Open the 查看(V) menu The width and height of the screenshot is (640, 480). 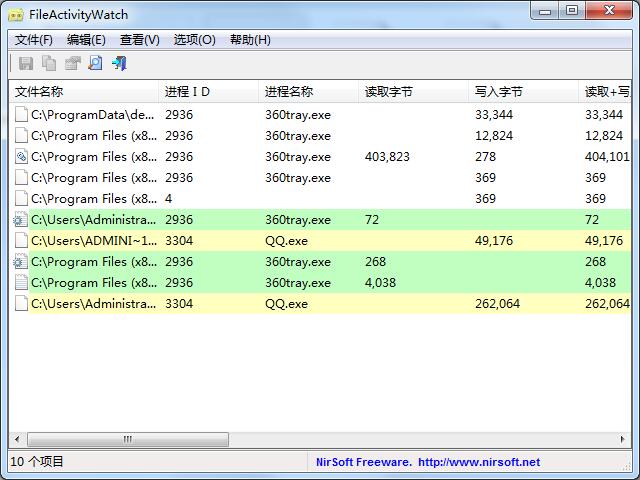coord(140,40)
